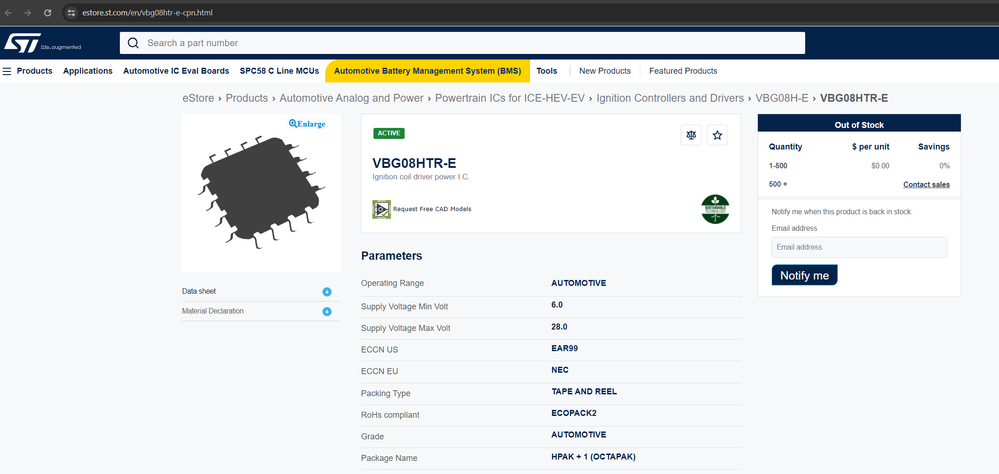Click the Notify me button
Viewport: 999px width, 474px height.
805,275
